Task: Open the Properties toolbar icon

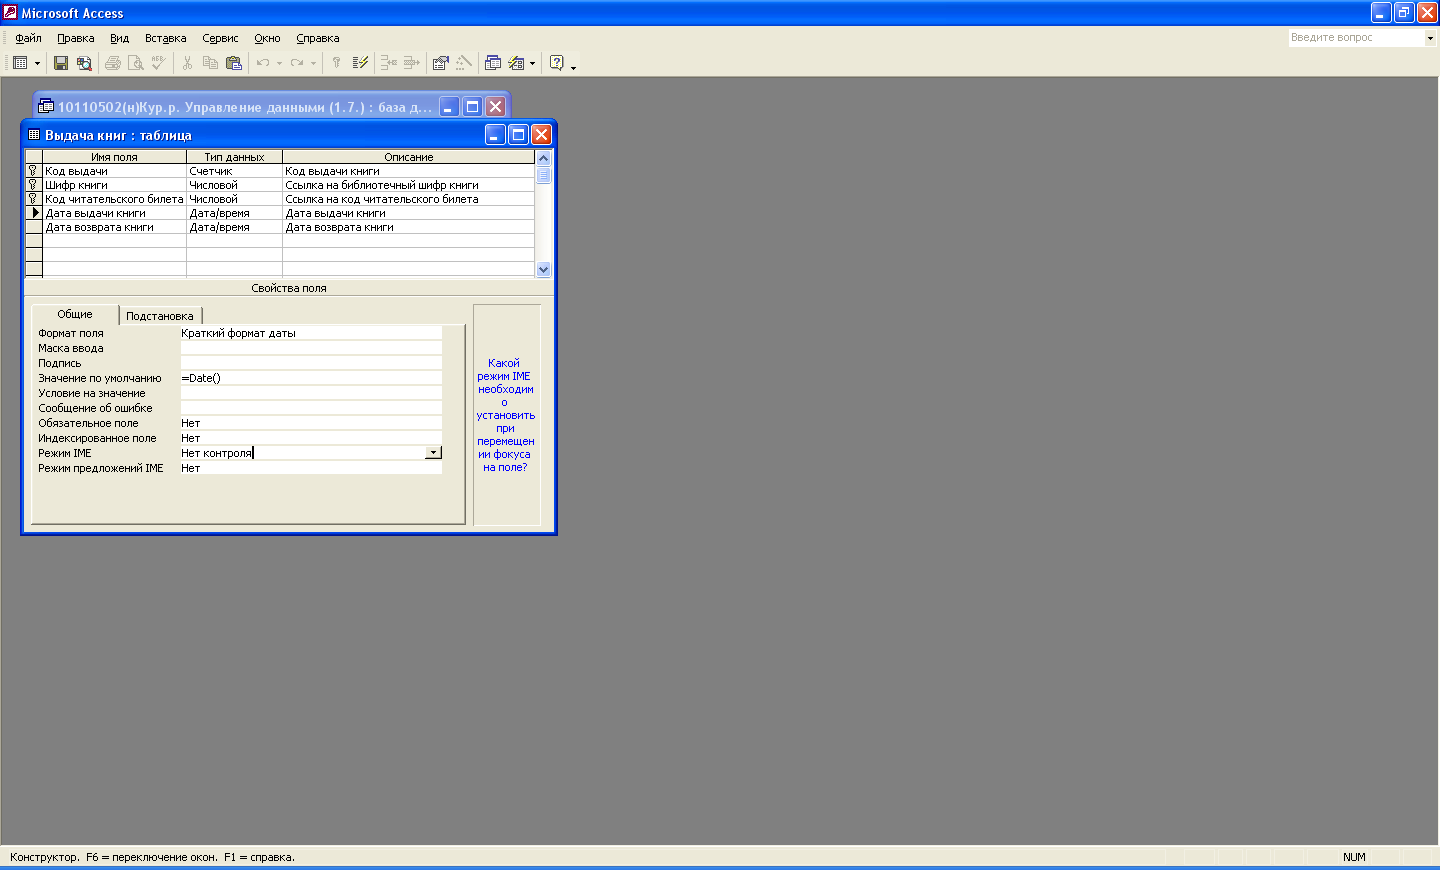Action: pos(440,63)
